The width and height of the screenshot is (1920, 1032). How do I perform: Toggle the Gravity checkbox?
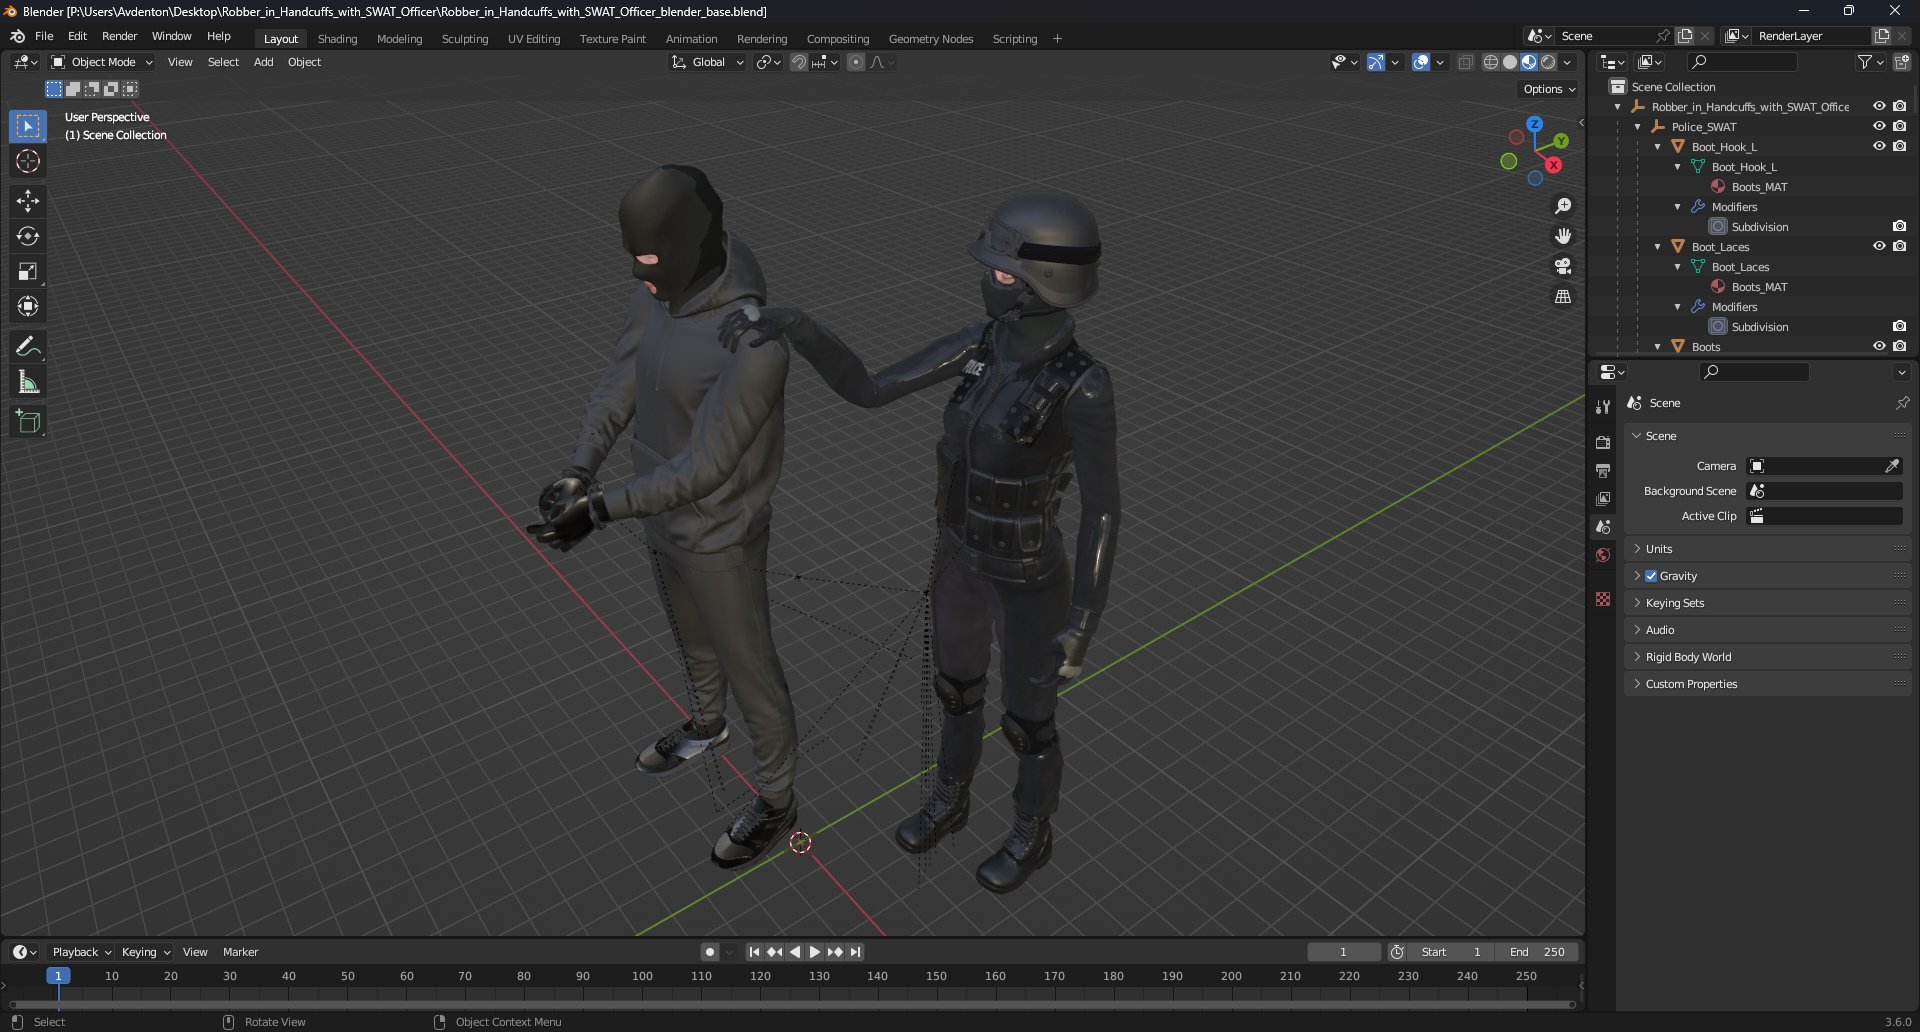1651,576
